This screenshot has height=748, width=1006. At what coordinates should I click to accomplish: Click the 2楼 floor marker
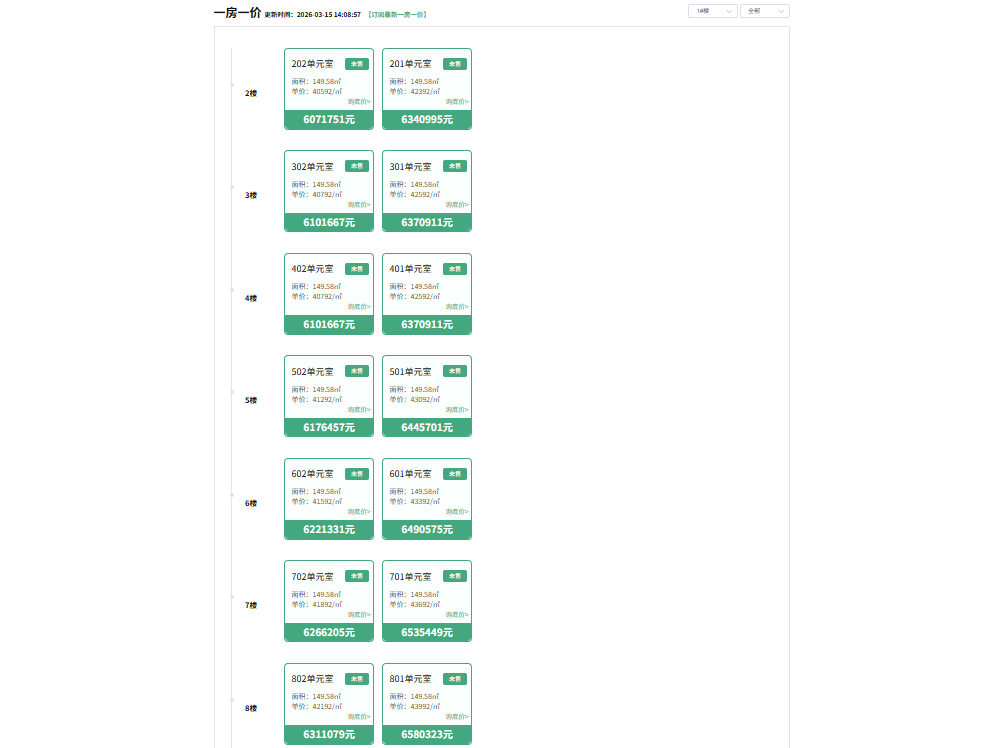point(251,93)
